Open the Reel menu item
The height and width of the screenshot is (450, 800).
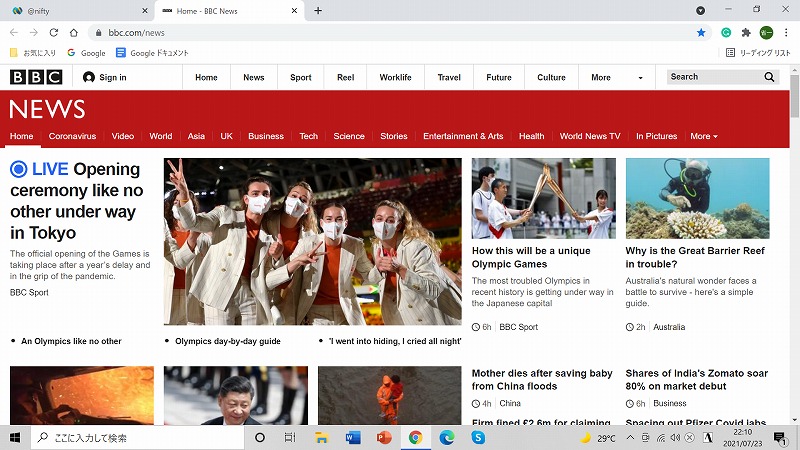345,78
